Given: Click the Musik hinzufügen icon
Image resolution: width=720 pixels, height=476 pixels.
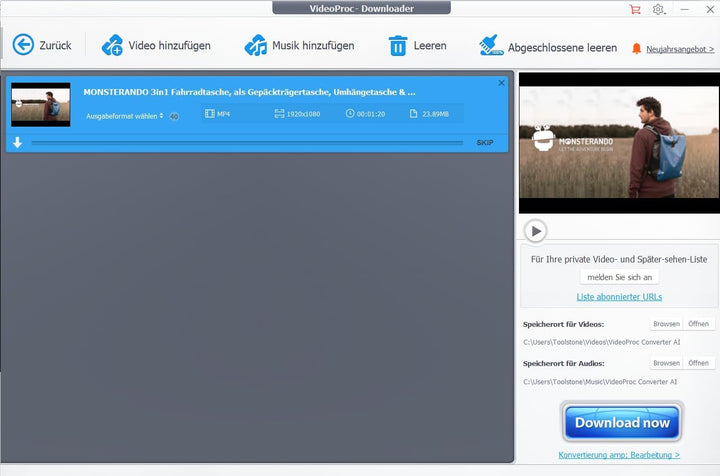Looking at the screenshot, I should [x=256, y=45].
